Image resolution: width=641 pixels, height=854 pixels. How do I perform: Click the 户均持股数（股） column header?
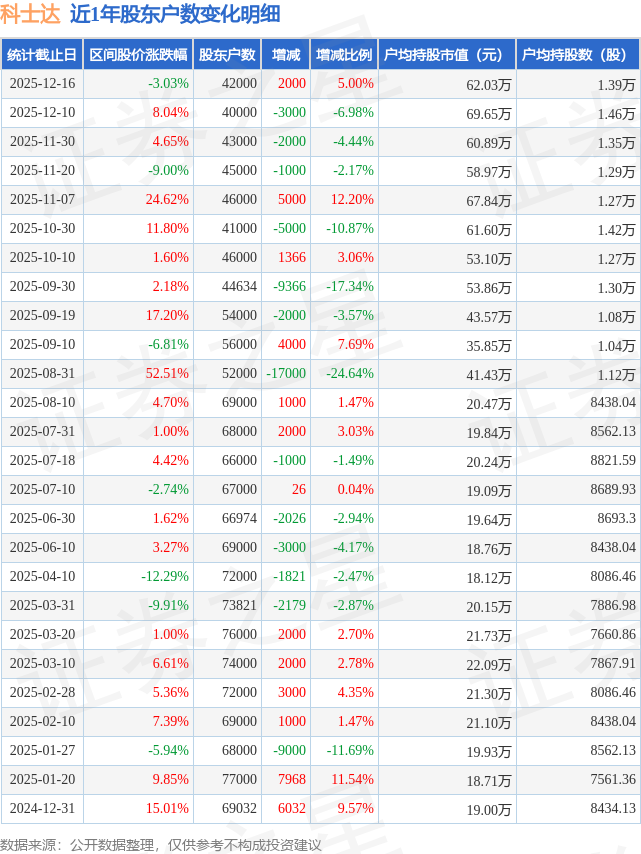[x=579, y=55]
